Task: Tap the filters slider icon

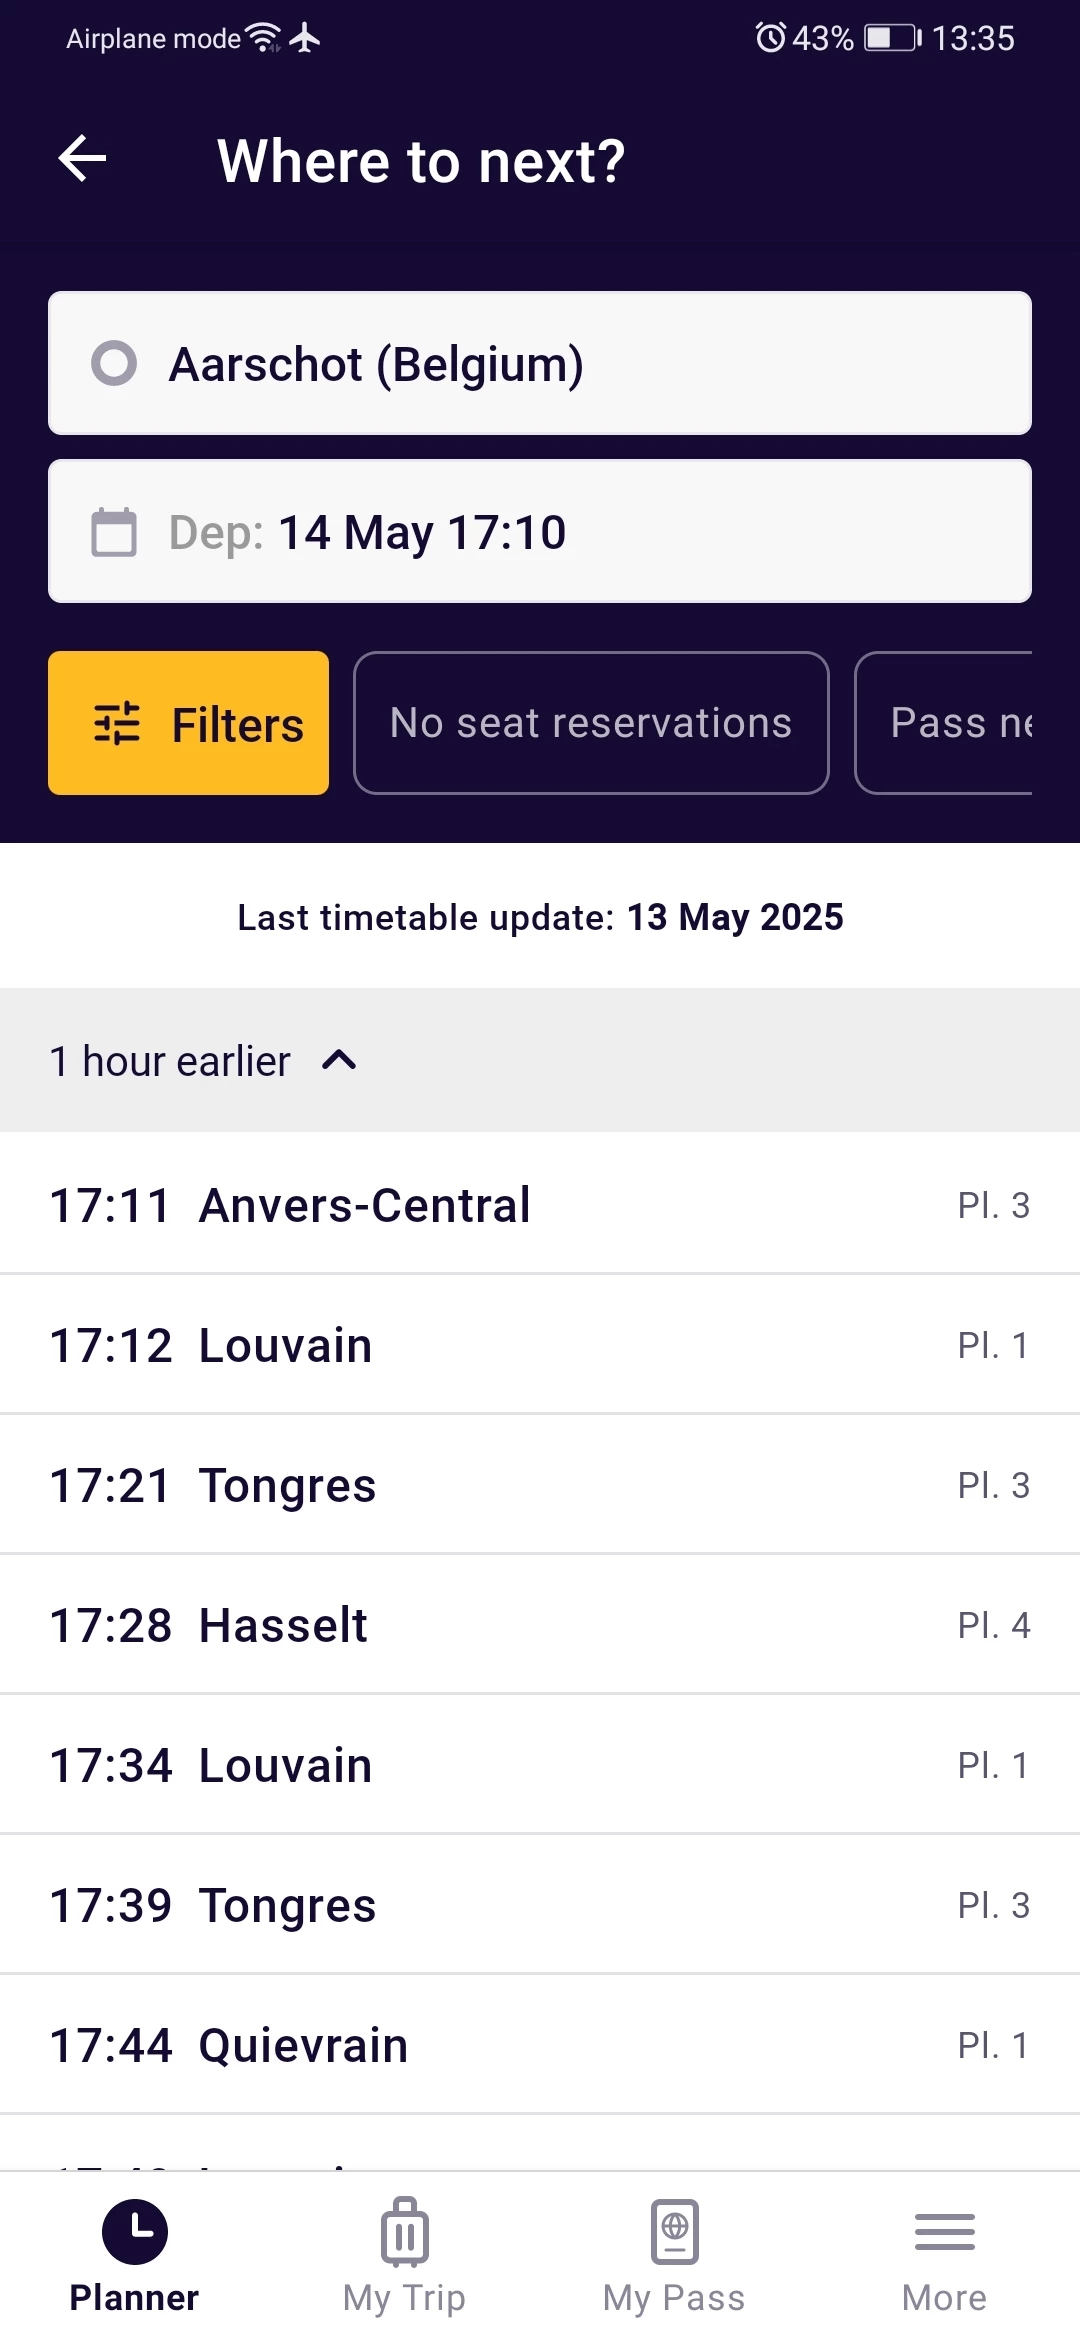Action: click(x=117, y=724)
